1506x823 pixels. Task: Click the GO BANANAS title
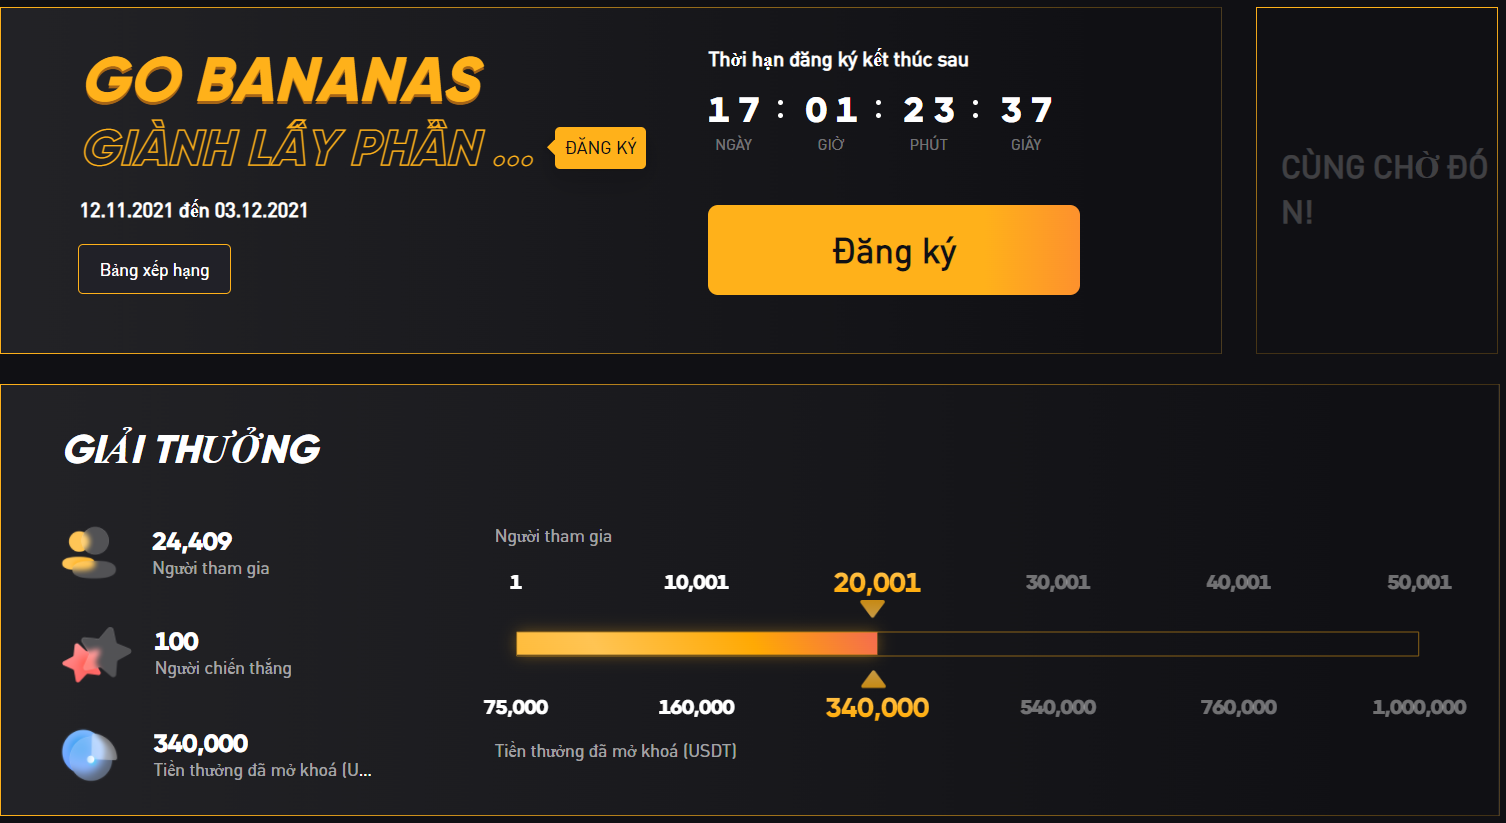coord(284,80)
